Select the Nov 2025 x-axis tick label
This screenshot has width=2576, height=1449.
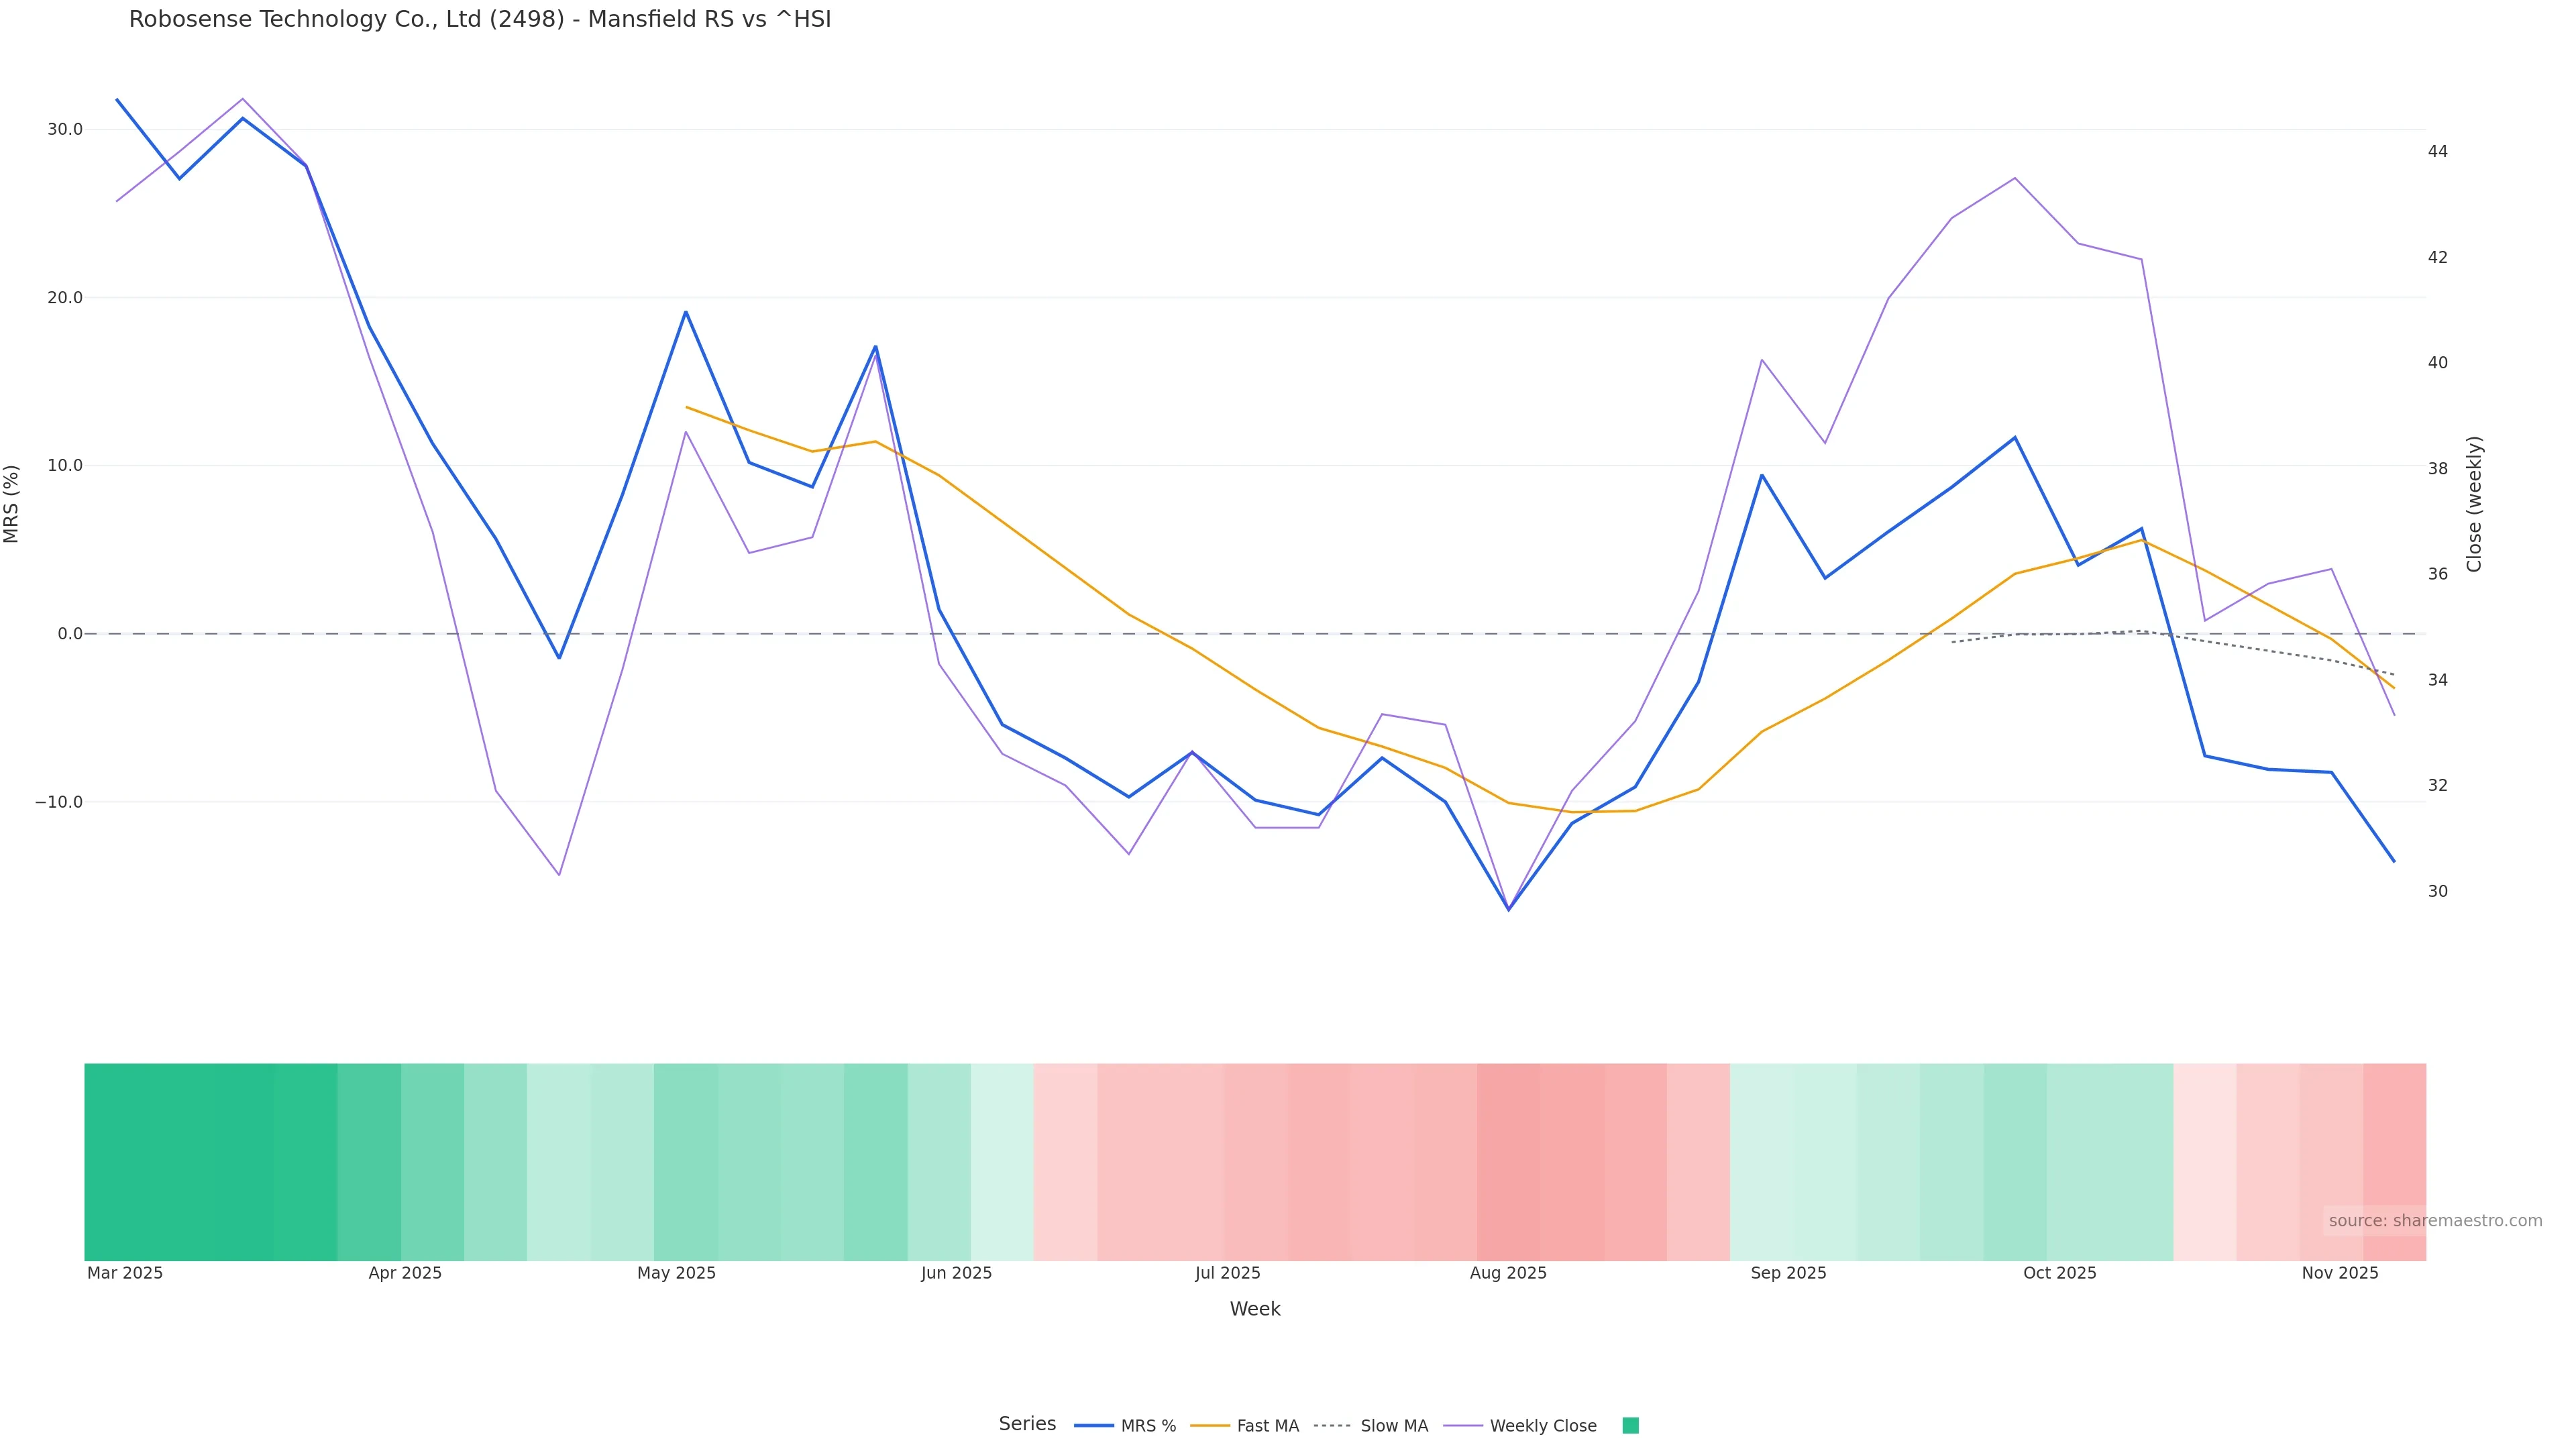(2340, 1274)
